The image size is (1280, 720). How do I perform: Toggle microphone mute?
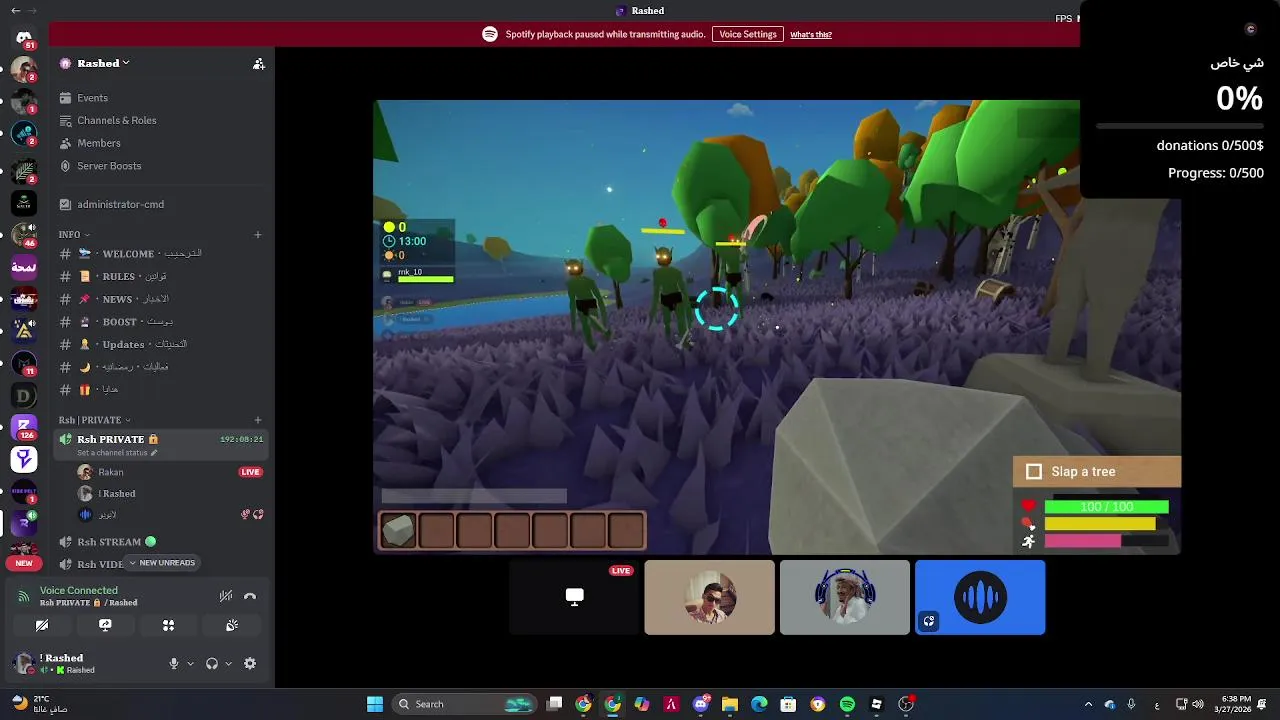click(174, 663)
